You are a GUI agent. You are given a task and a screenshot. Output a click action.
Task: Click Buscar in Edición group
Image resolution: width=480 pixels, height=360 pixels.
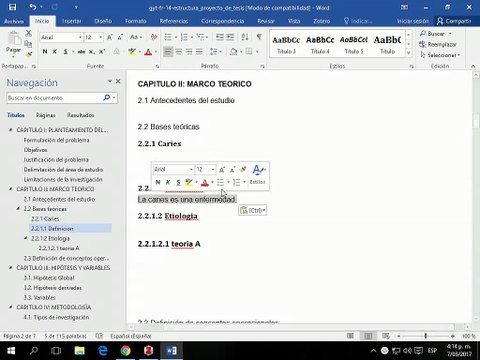436,34
